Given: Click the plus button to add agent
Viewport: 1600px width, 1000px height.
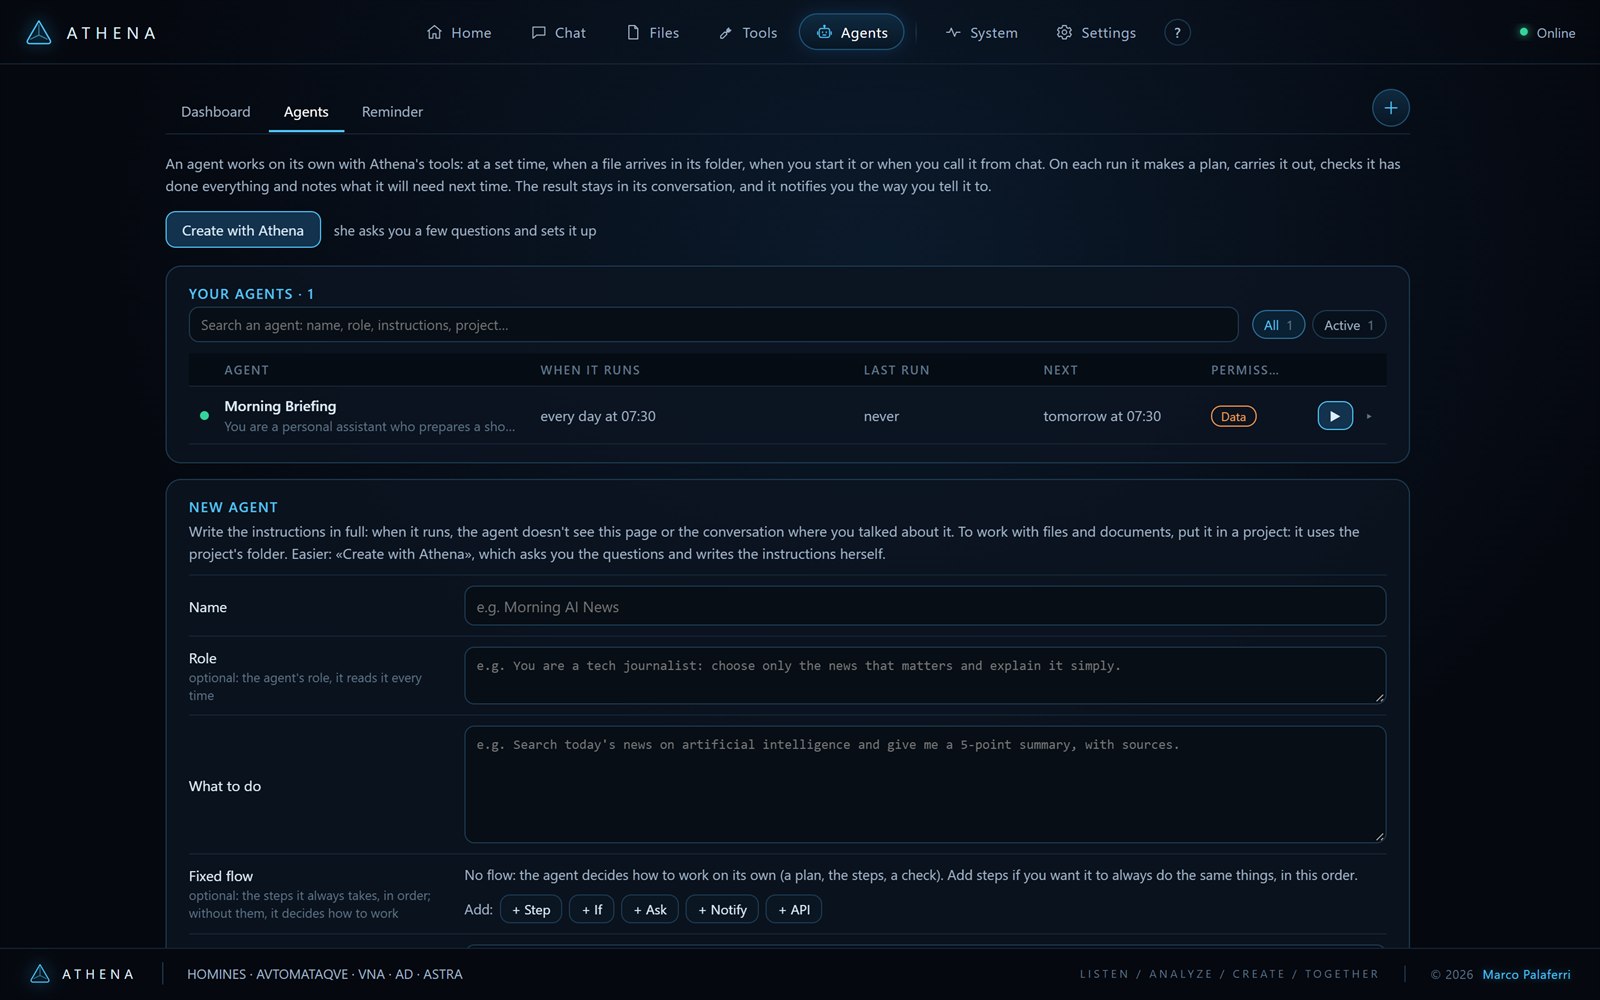Looking at the screenshot, I should (x=1390, y=108).
